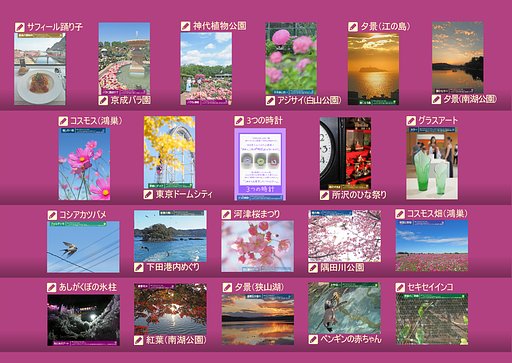Click the pencil icon beside グラスアート
Viewport: 512px width, 363px height.
[411, 121]
